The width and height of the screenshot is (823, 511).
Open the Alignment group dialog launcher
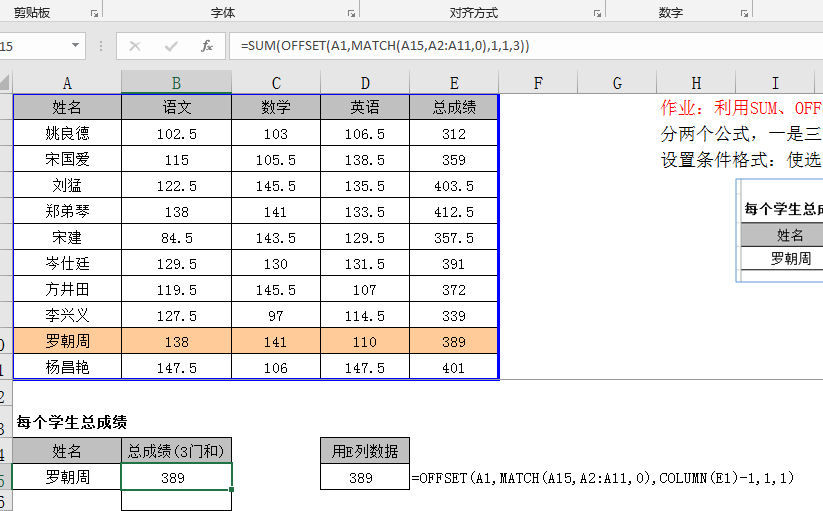click(597, 14)
